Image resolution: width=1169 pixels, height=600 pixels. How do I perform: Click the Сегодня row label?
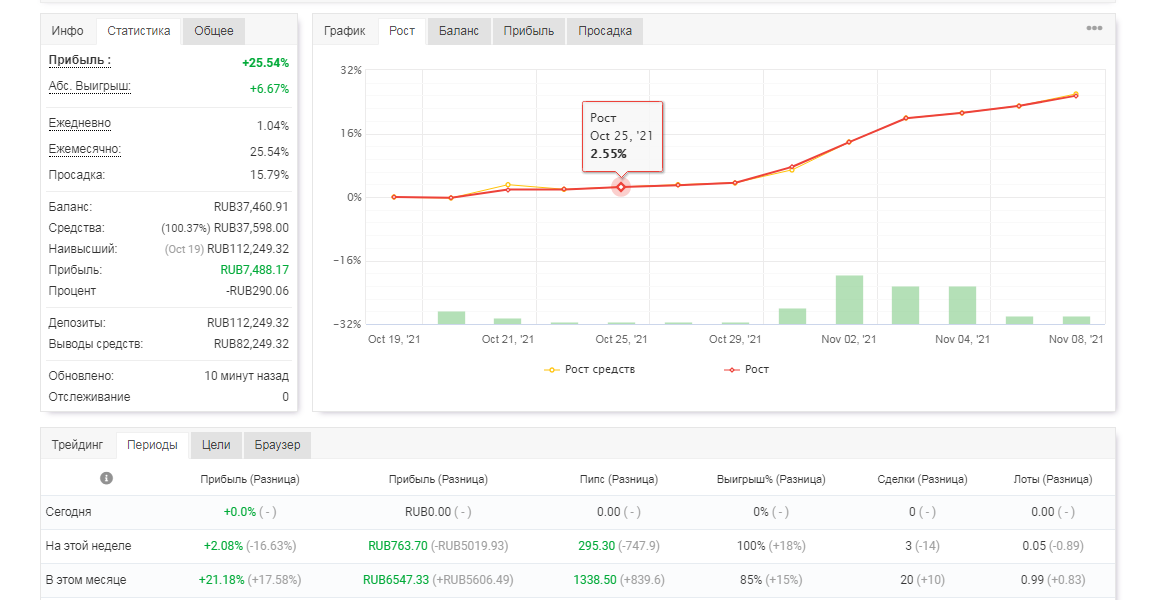tap(69, 512)
